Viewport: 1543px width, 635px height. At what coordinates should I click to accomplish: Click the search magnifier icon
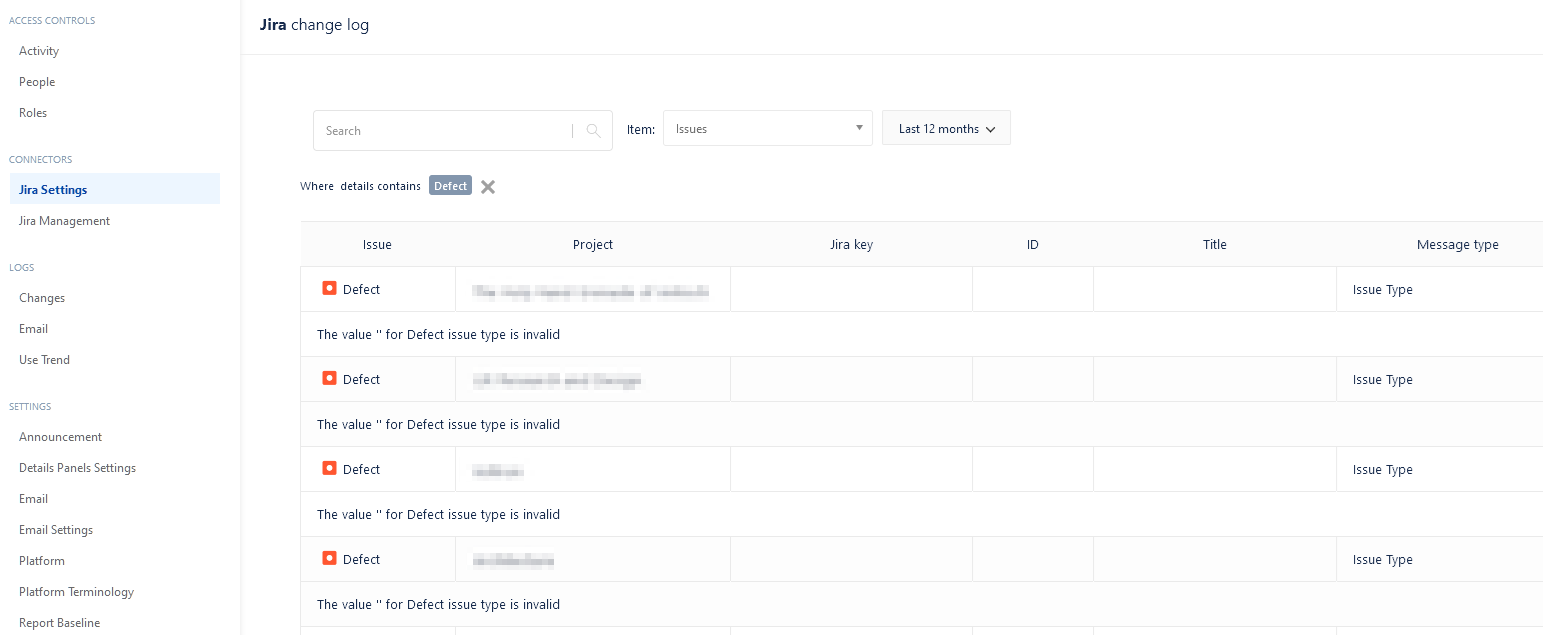tap(592, 130)
